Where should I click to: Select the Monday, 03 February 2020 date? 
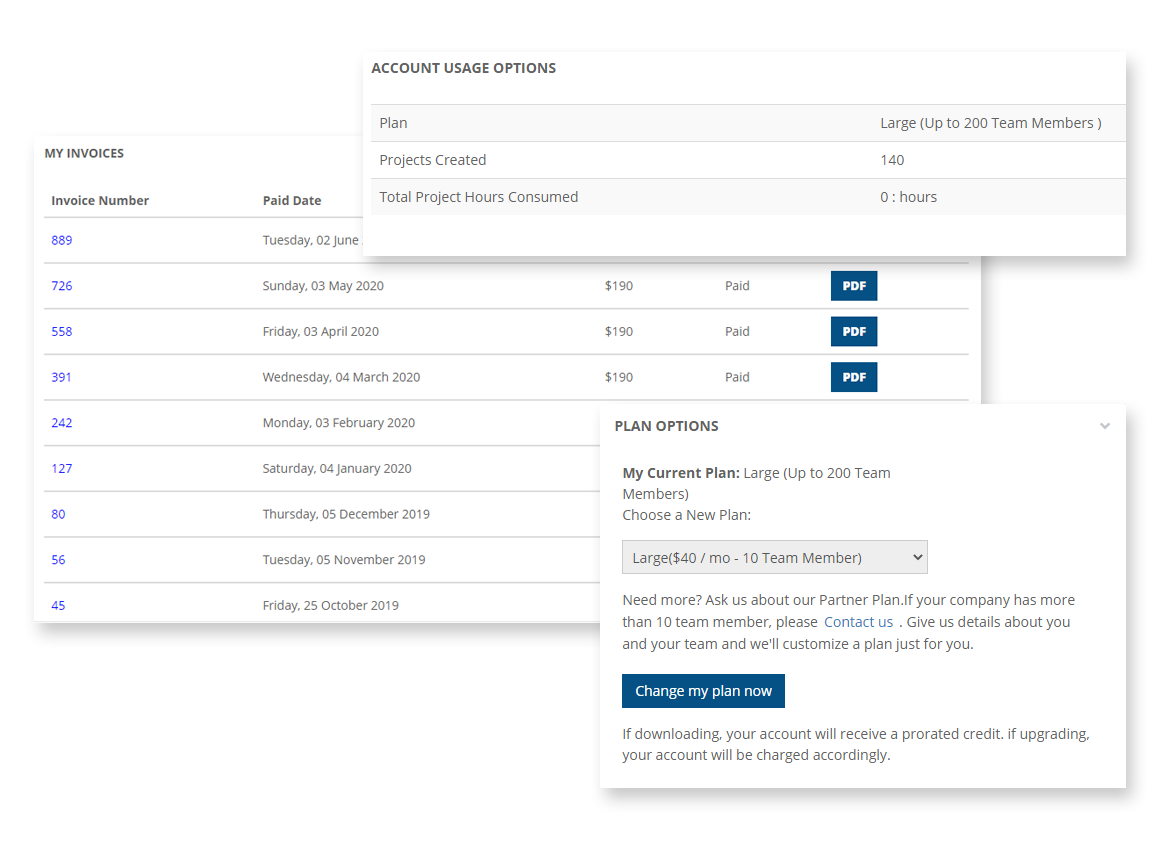pyautogui.click(x=339, y=423)
